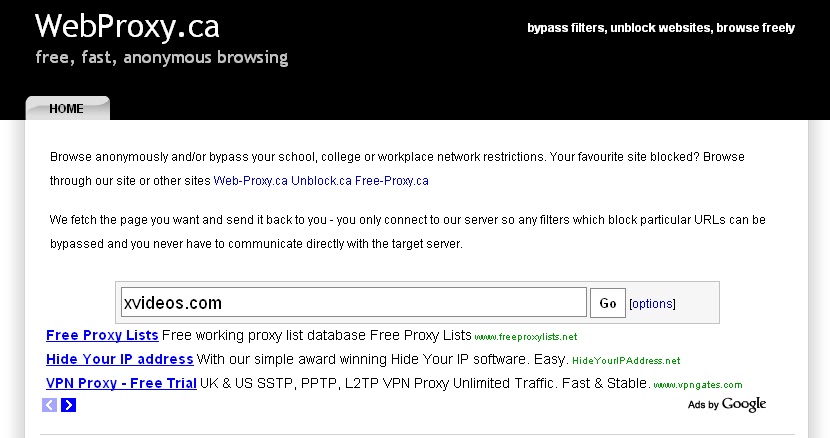Viewport: 830px width, 438px height.
Task: Click the Google logo in ads footer
Action: coord(744,404)
